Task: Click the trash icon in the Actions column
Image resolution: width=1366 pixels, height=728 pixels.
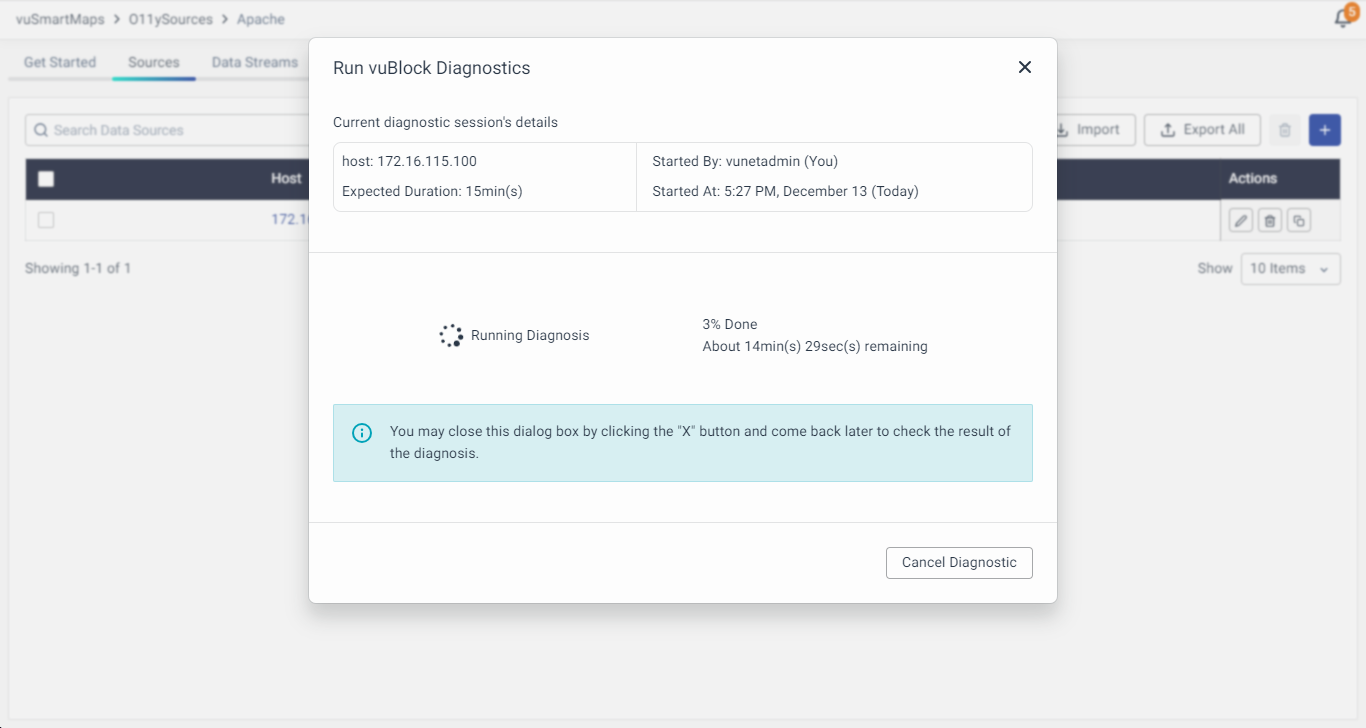Action: (1269, 221)
